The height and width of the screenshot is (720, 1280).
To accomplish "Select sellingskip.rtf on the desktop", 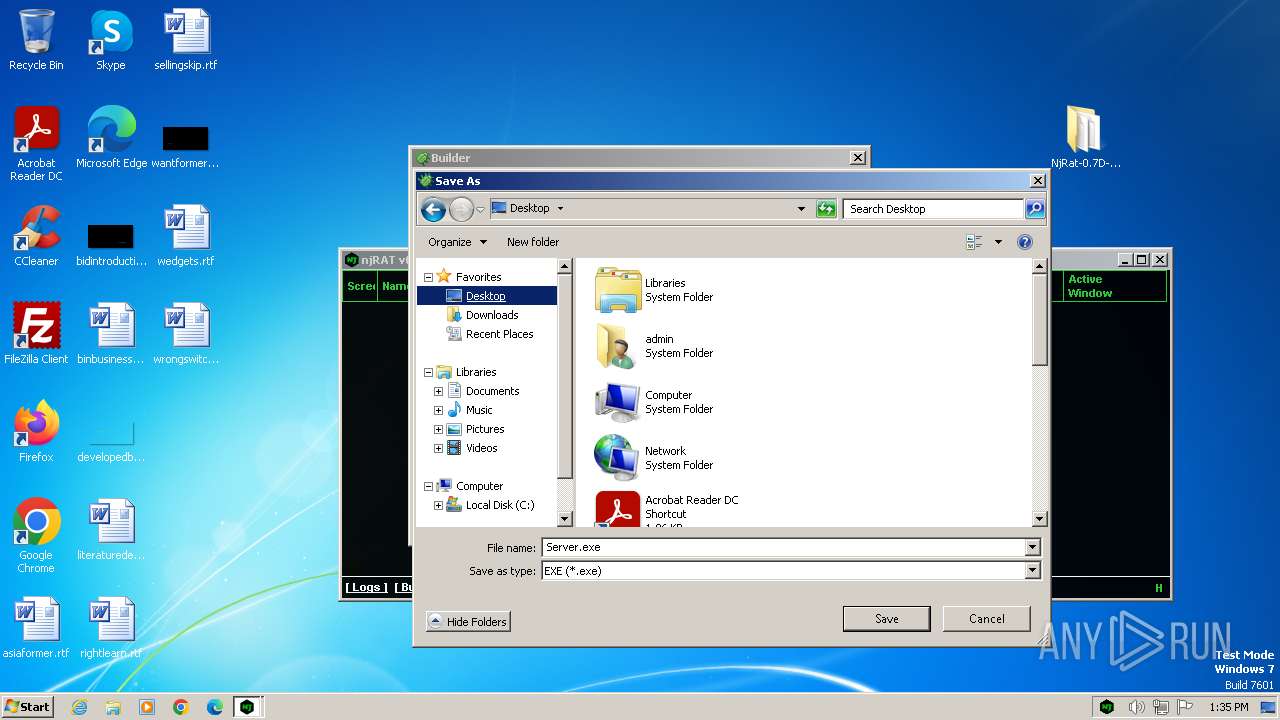I will (186, 40).
